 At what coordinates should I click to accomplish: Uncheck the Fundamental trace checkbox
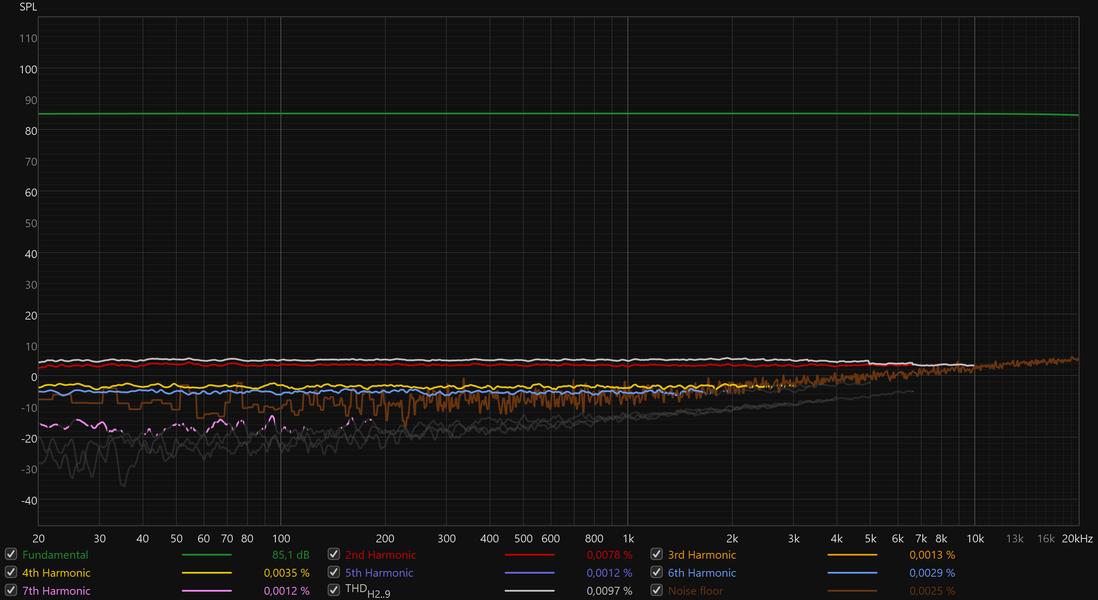11,554
